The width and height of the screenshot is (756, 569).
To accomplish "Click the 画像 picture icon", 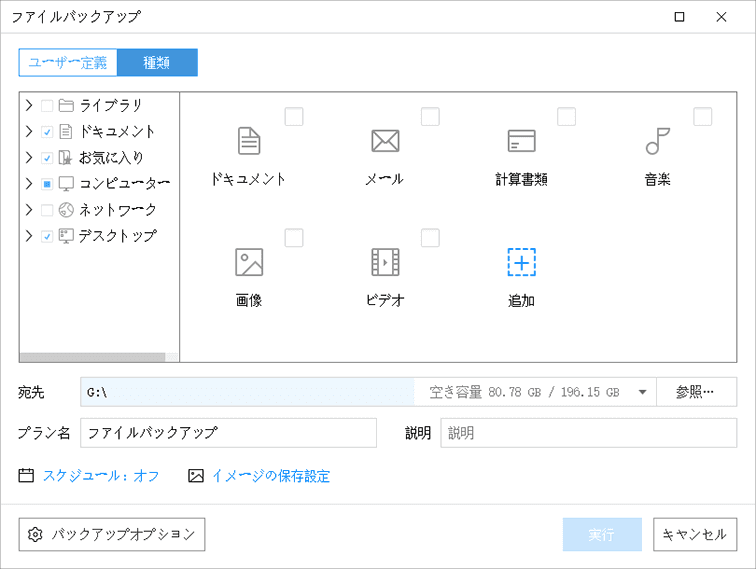I will 248,262.
